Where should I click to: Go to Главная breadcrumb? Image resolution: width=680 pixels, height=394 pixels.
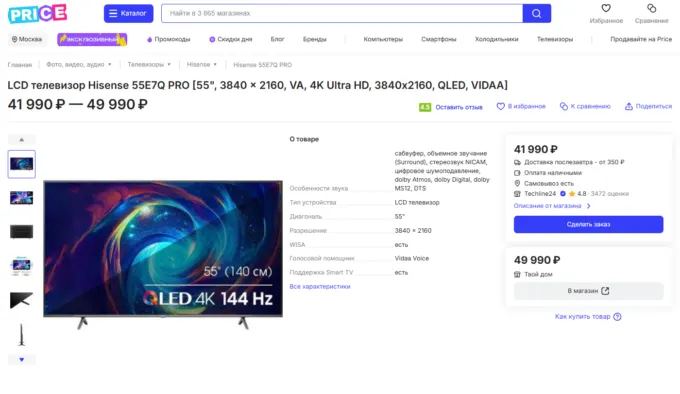(x=20, y=65)
